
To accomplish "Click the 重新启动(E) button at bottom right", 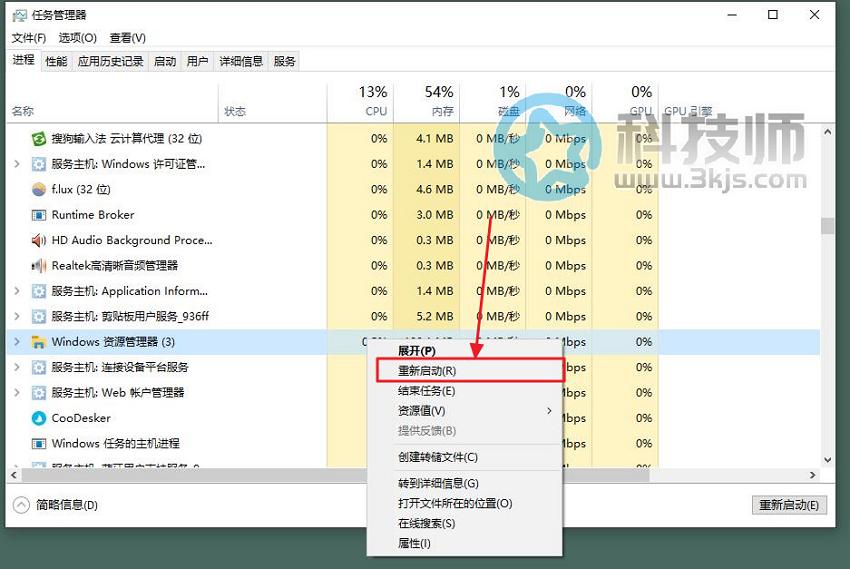I will [789, 505].
